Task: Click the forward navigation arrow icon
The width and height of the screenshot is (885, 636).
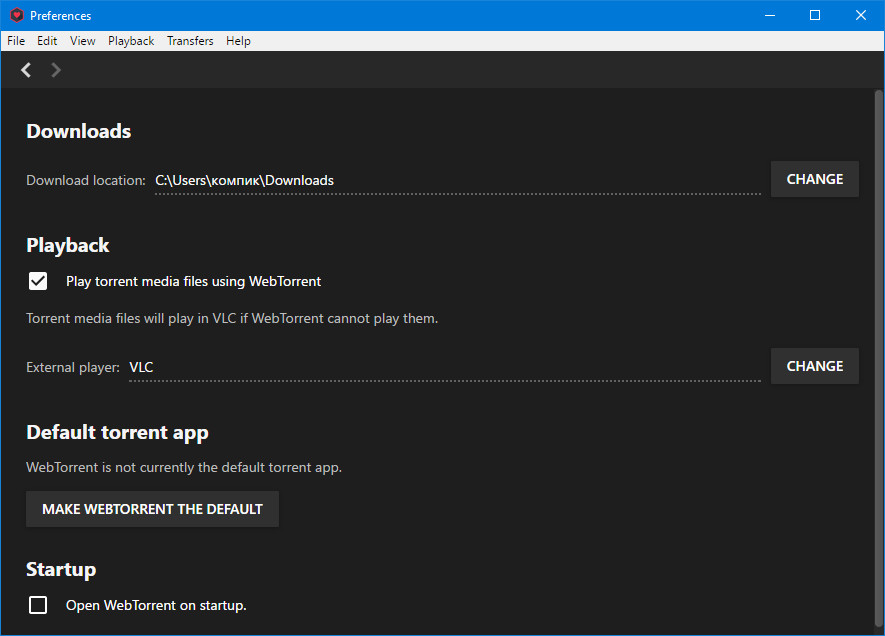Action: 55,70
